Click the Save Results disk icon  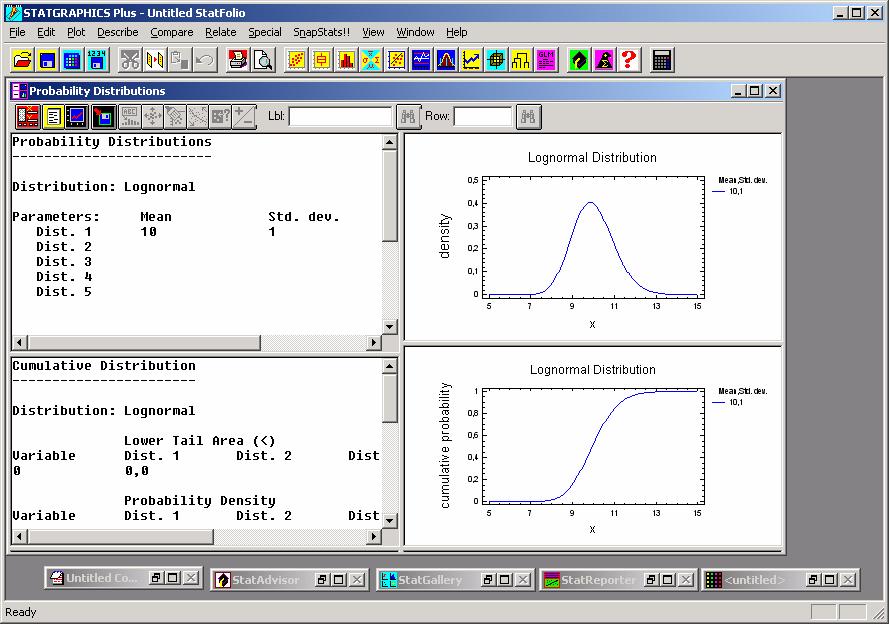103,117
